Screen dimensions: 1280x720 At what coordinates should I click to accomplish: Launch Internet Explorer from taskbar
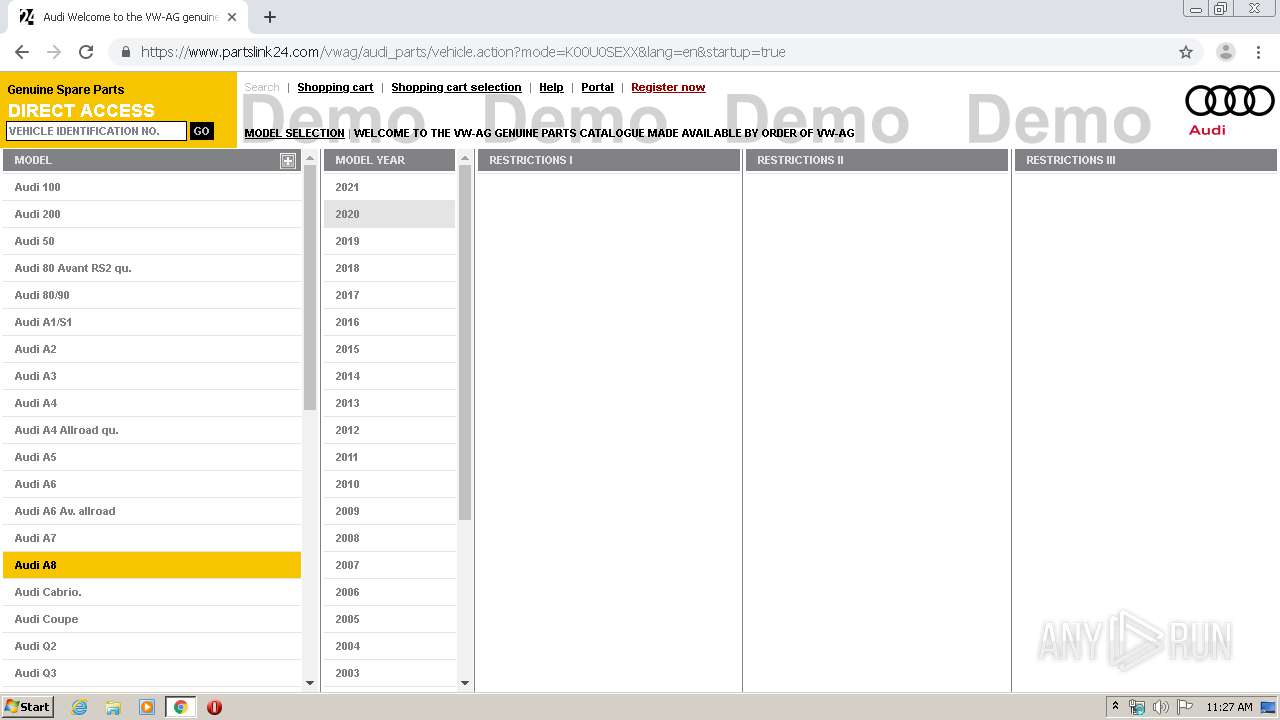pos(79,707)
